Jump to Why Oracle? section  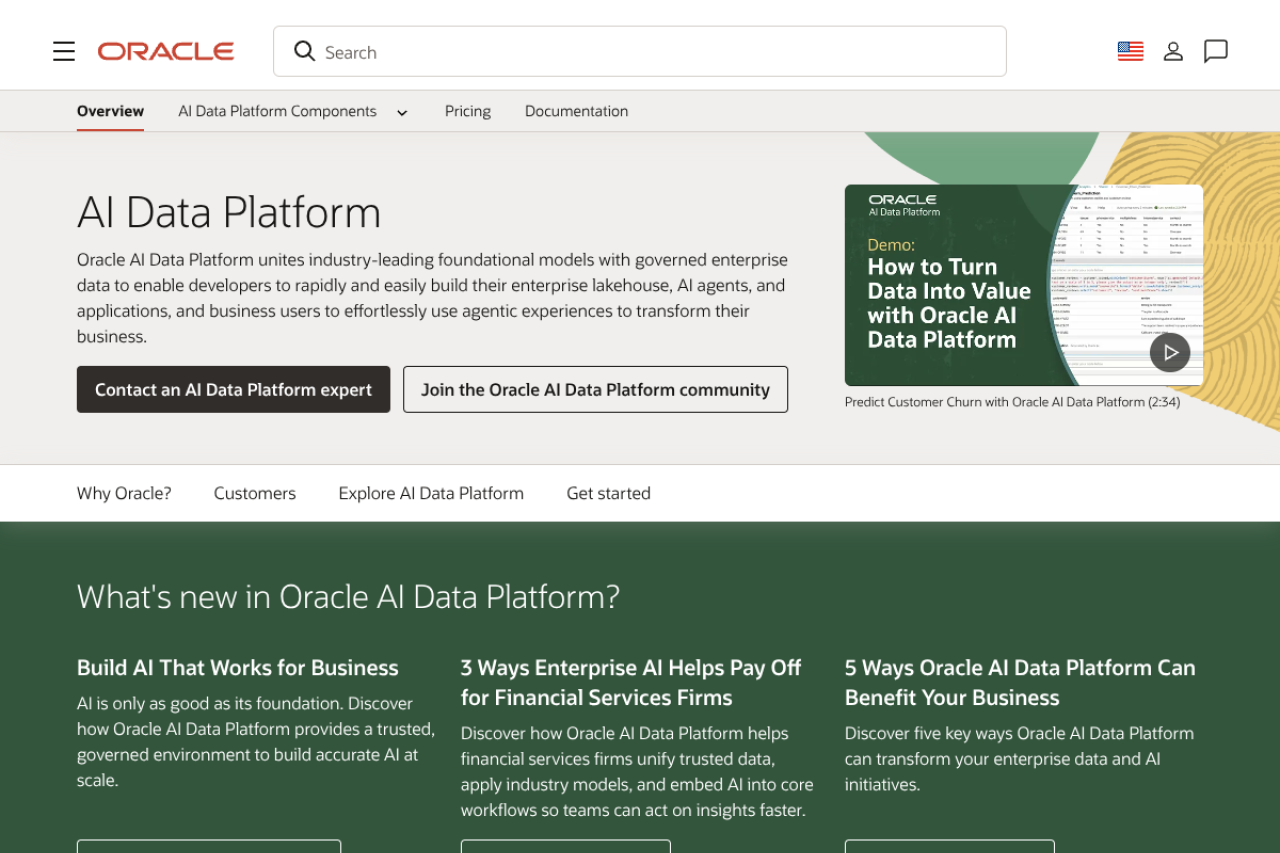pyautogui.click(x=124, y=493)
